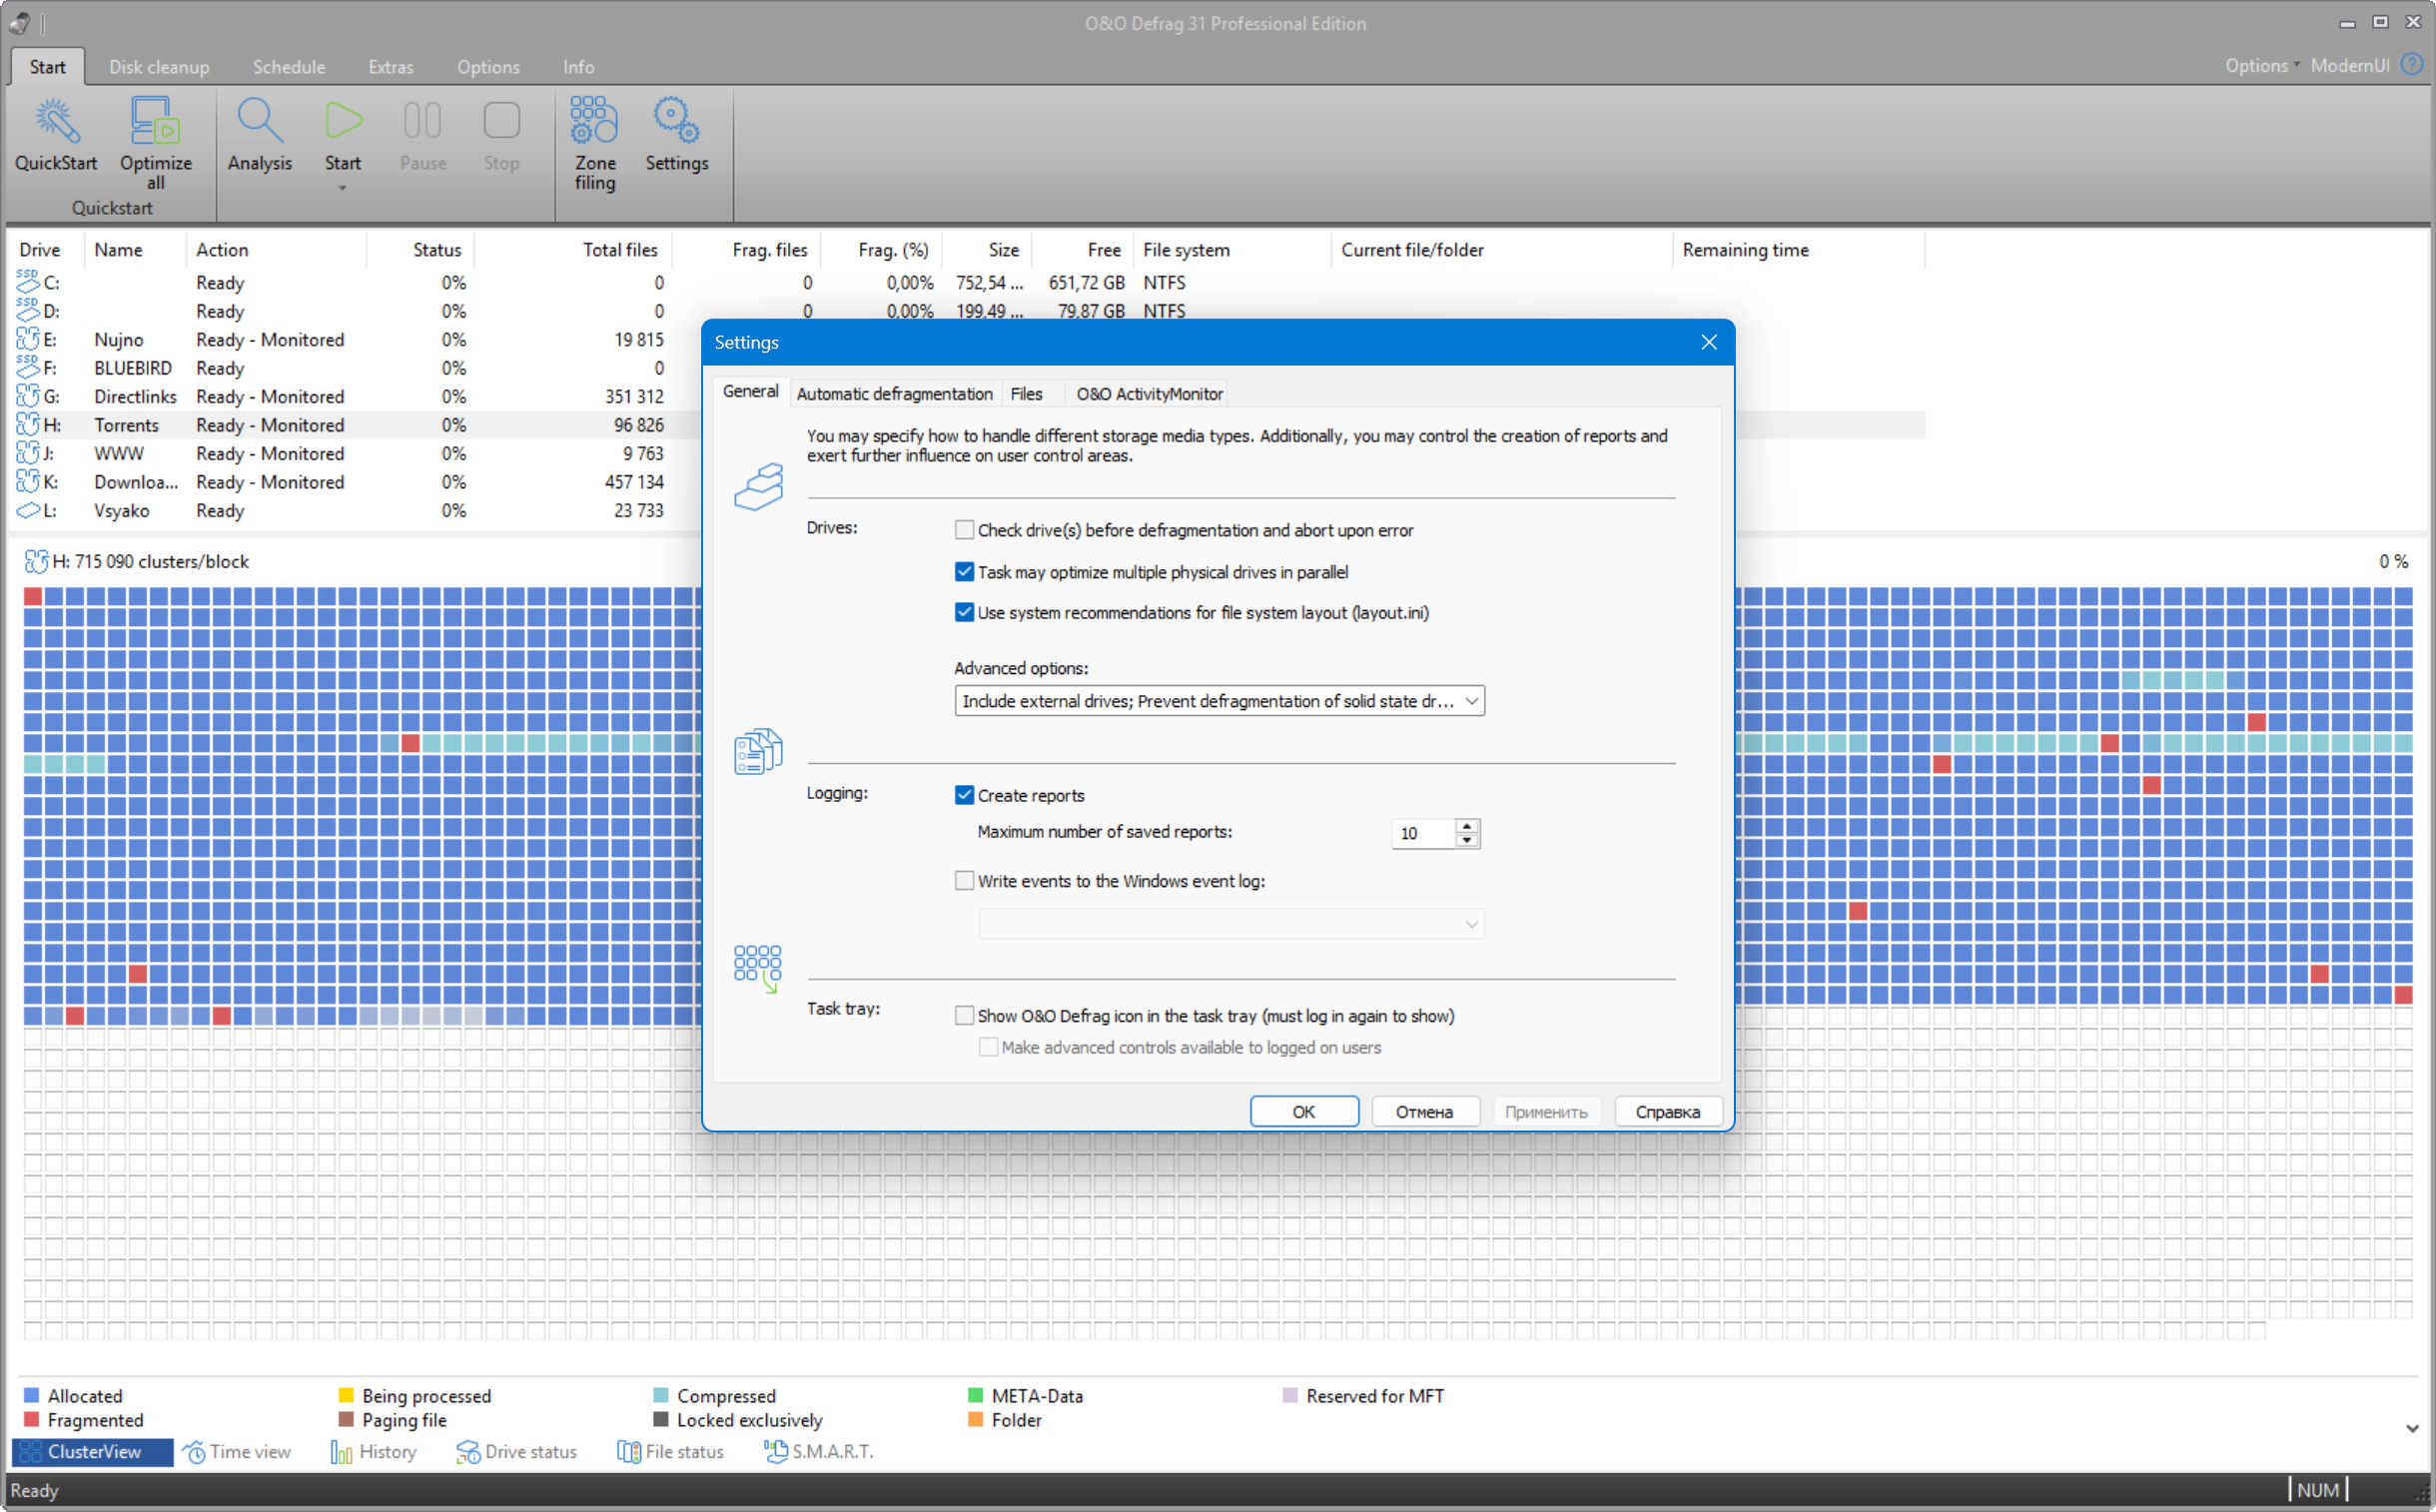Toggle use system recommendations layout.ini
2436x1512 pixels.
pos(964,612)
